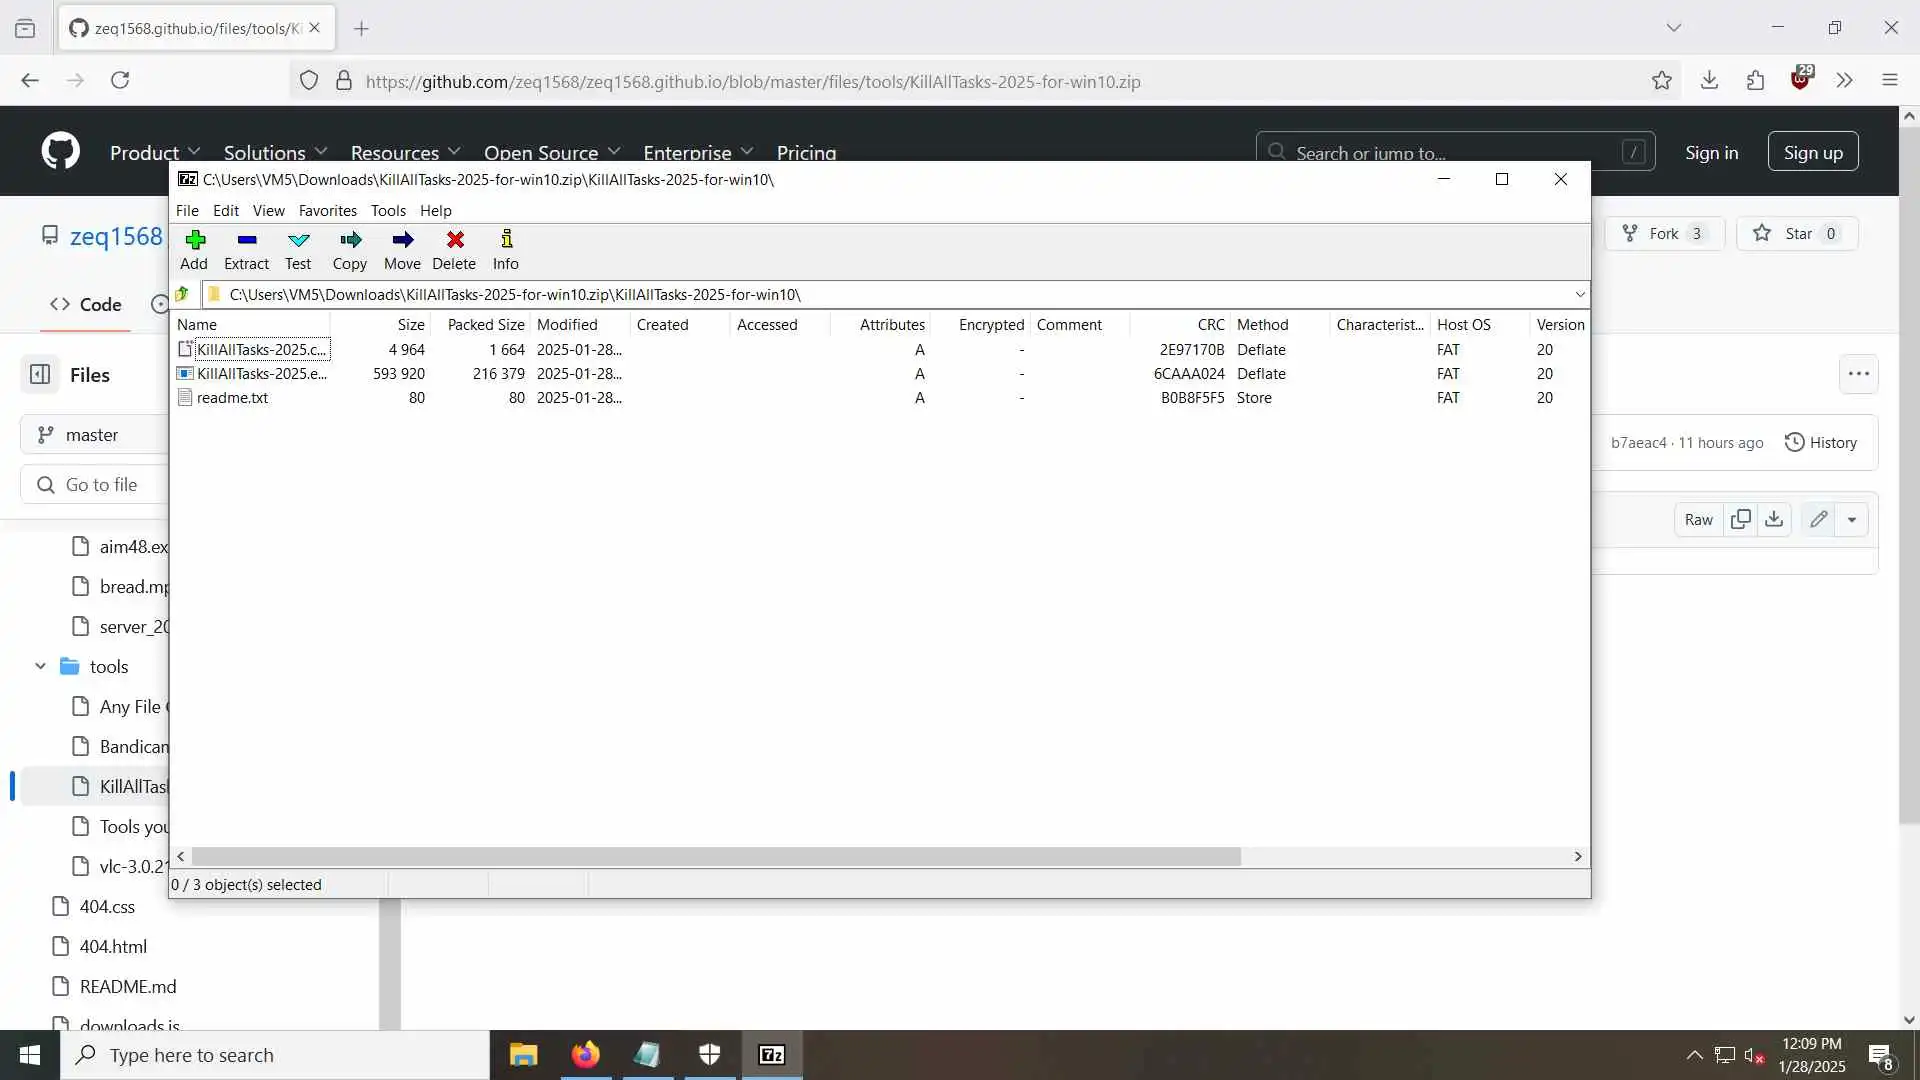This screenshot has height=1080, width=1920.
Task: Select readme.txt in the archive list
Action: (x=232, y=398)
